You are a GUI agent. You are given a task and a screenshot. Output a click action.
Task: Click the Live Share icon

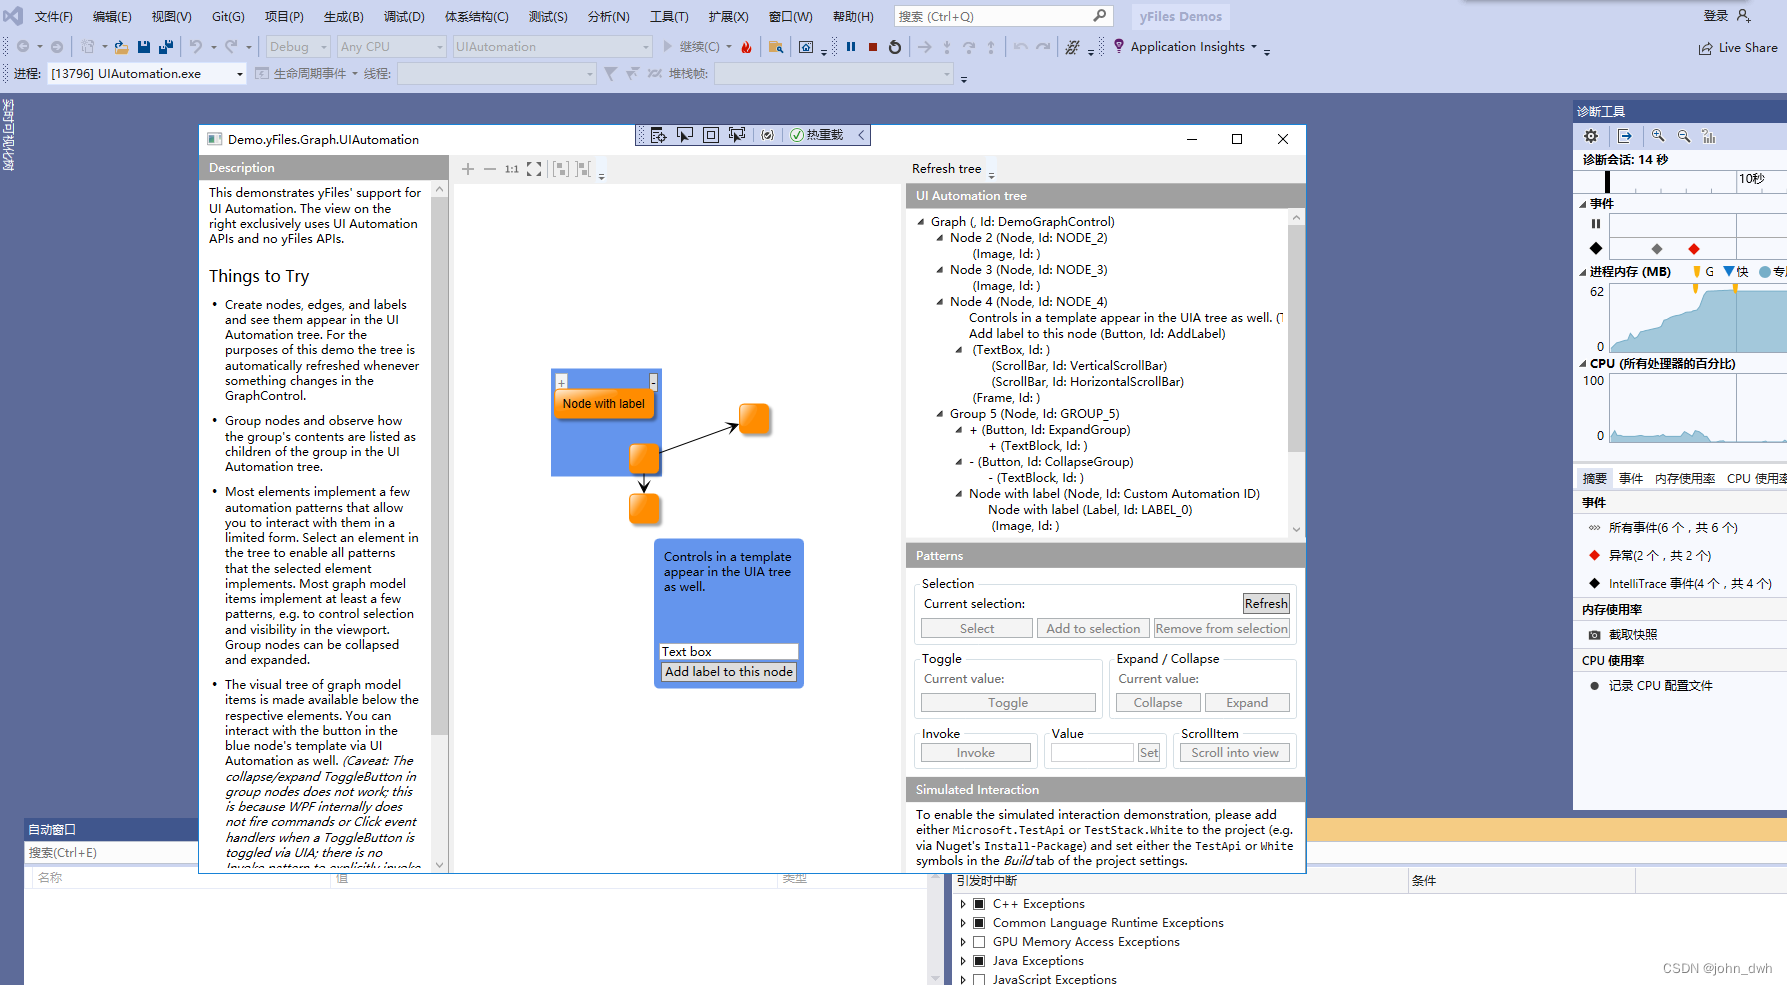click(x=1706, y=48)
